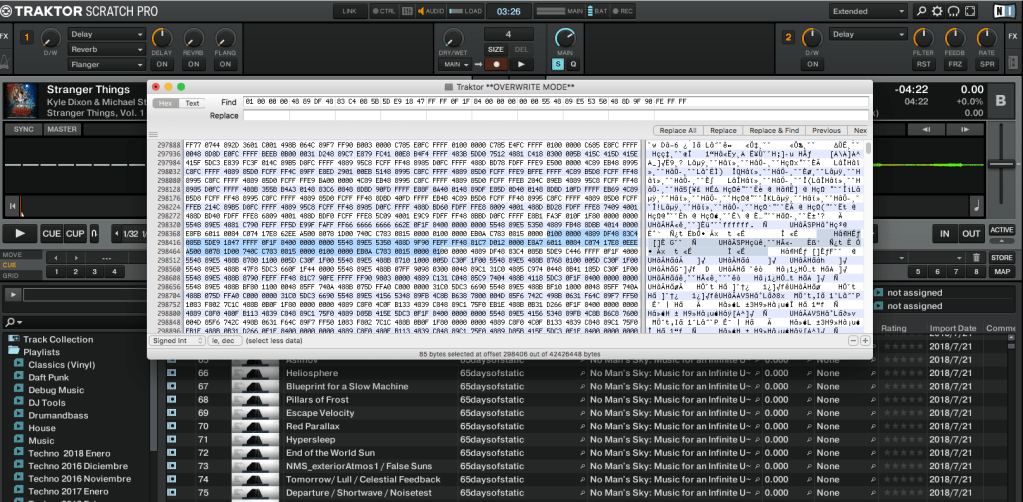Open the Playlists folder in browser tree
The image size is (1023, 502).
tap(14, 352)
